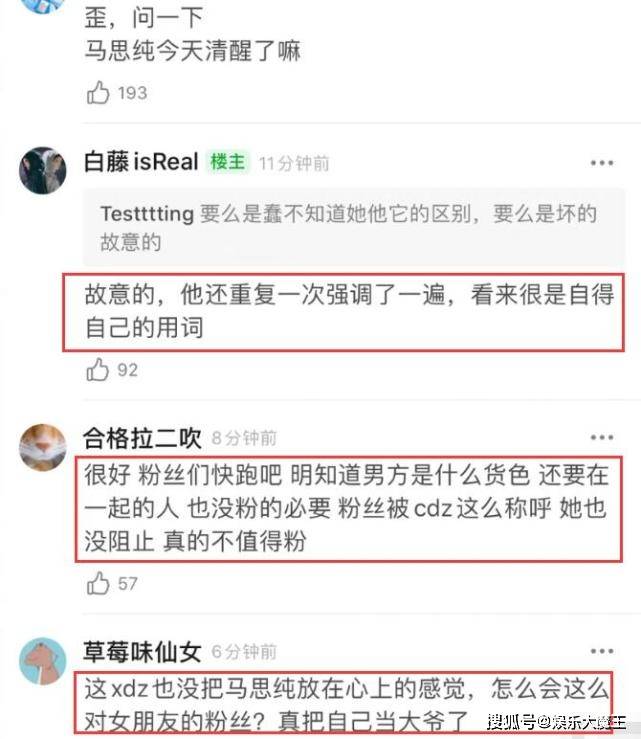Open more options for 白藤 isReal's comment

coord(602,163)
